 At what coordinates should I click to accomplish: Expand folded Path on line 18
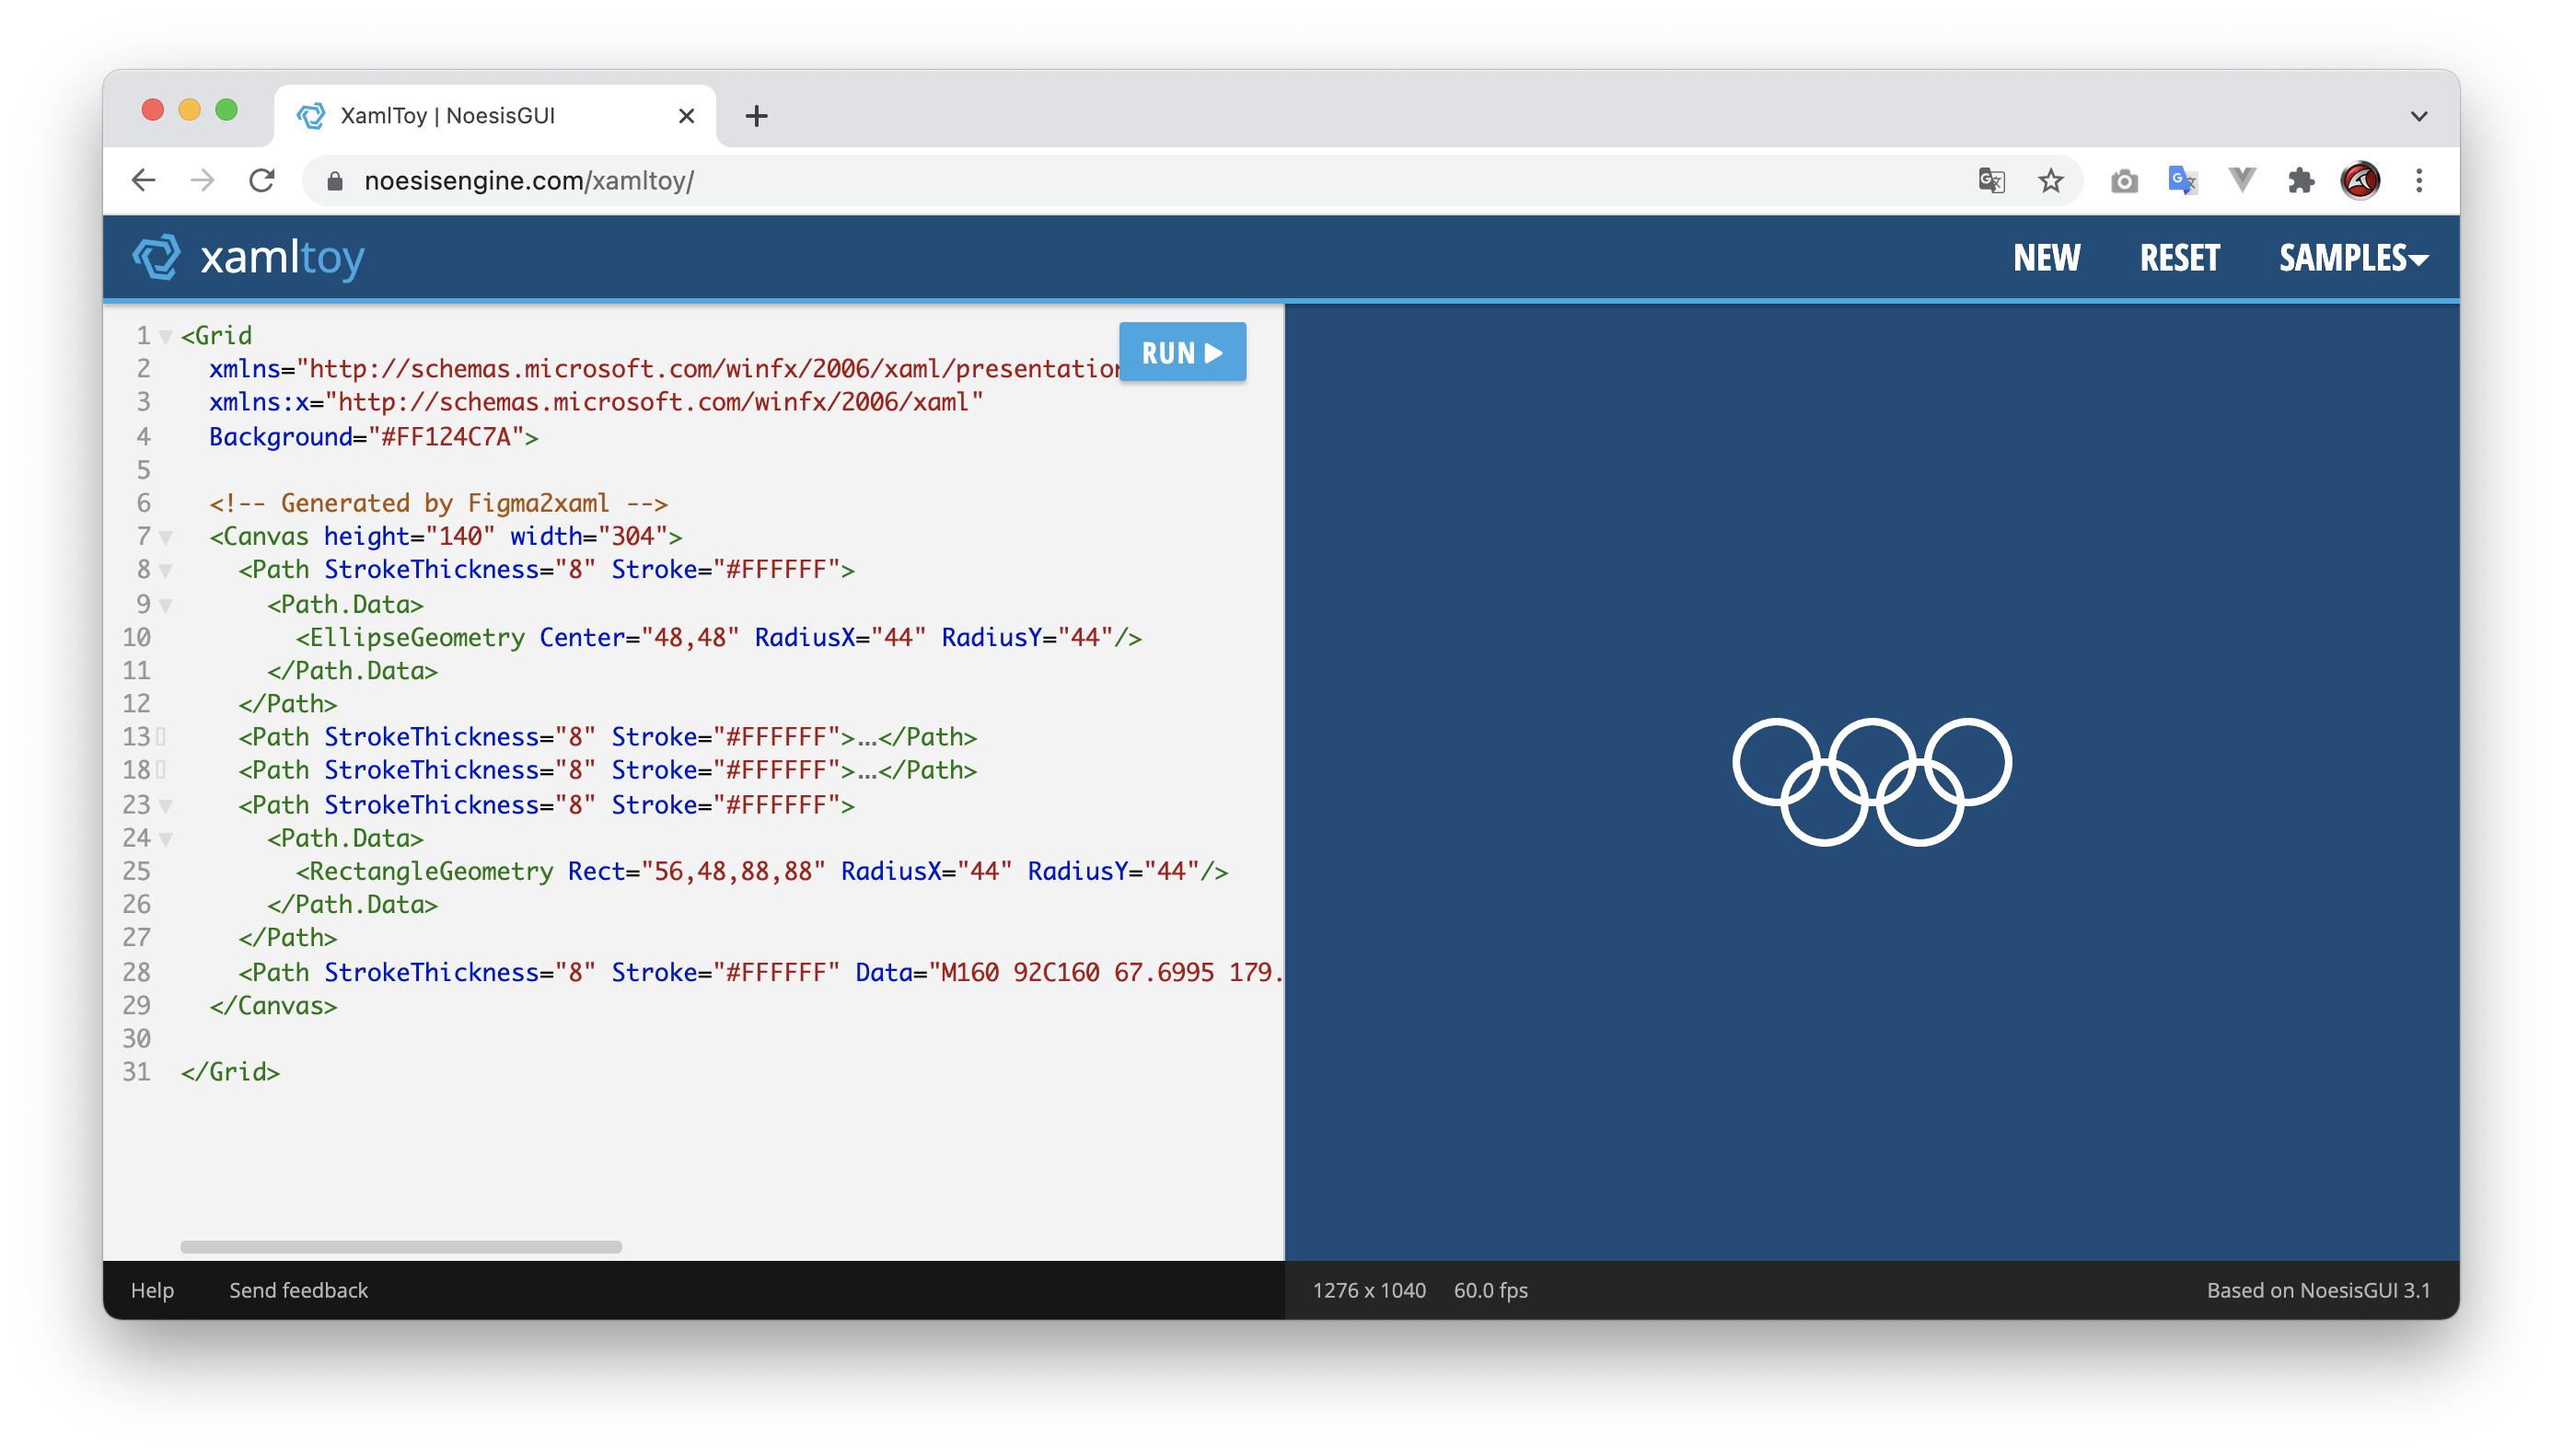click(x=161, y=770)
